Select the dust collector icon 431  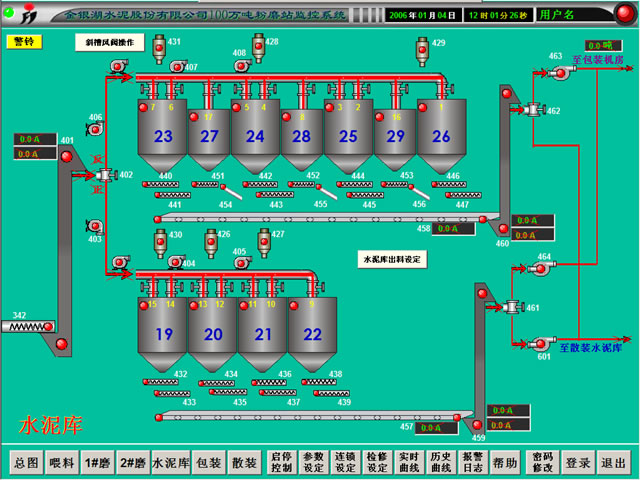tap(160, 47)
